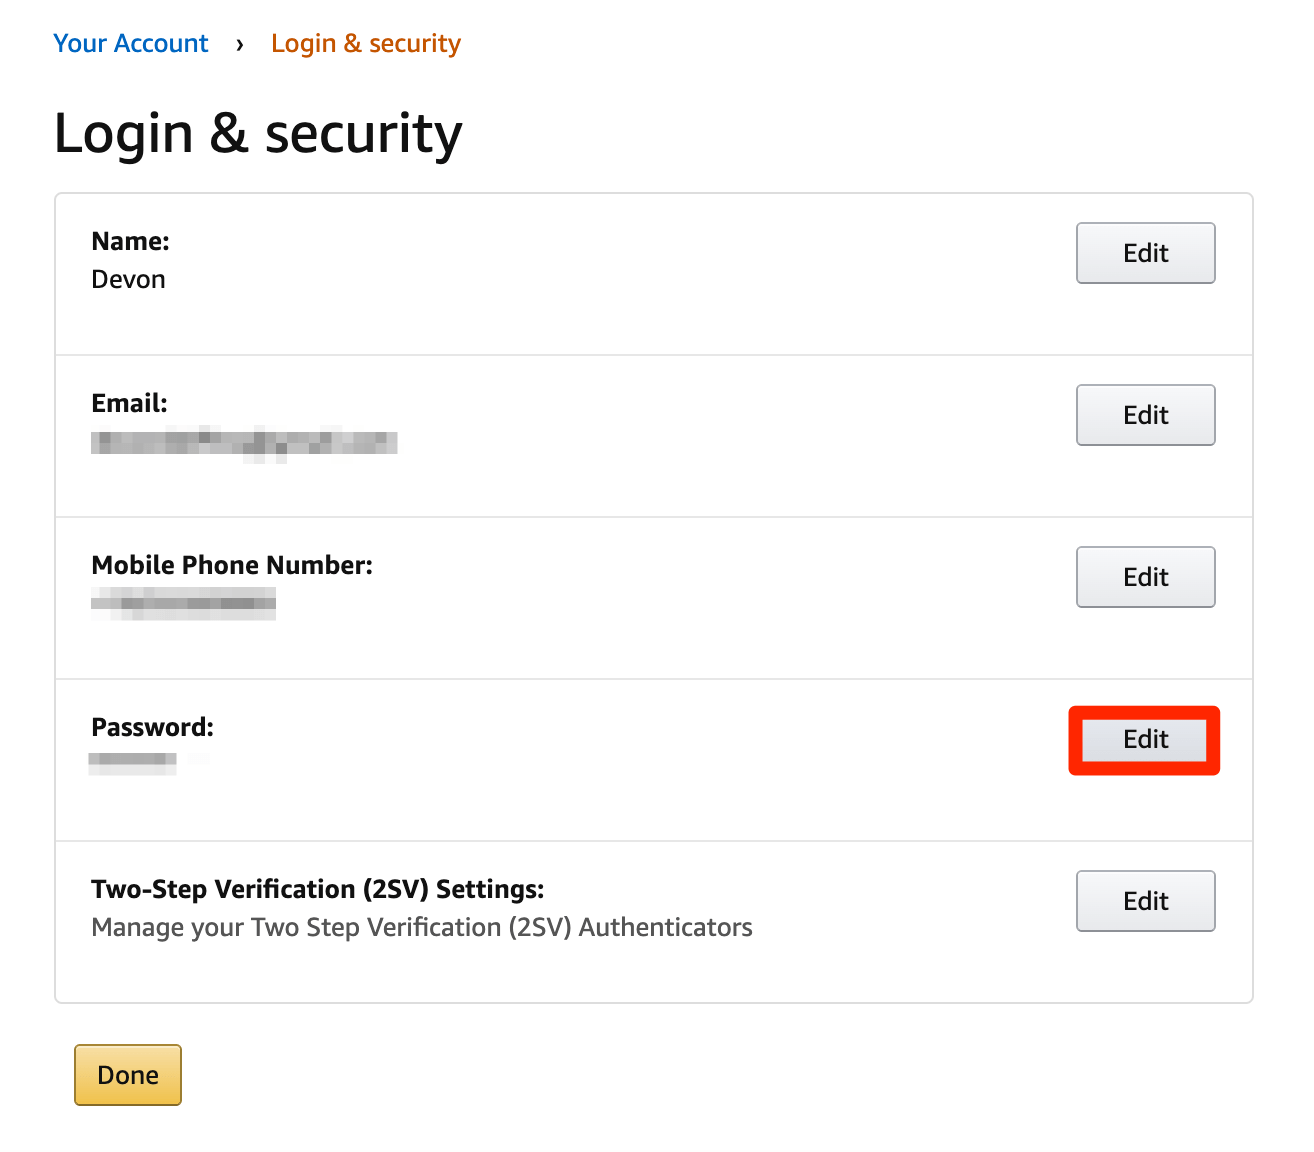
Task: Click the yellow Done button
Action: (128, 1075)
